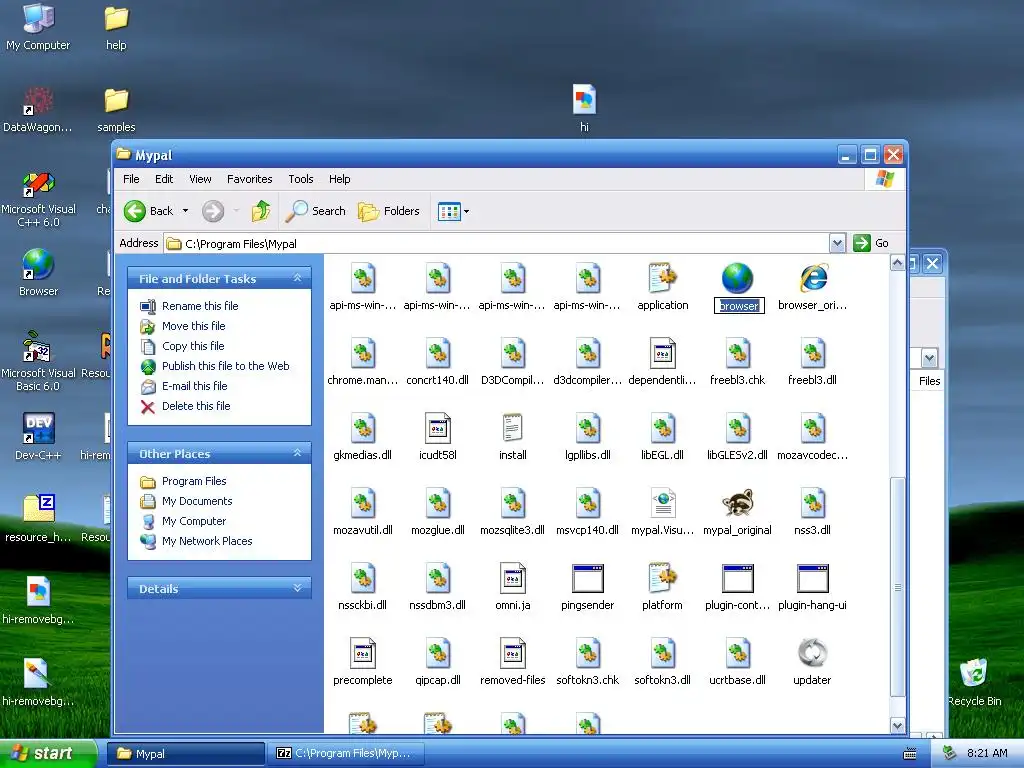Select the removed-files file icon

tap(513, 653)
